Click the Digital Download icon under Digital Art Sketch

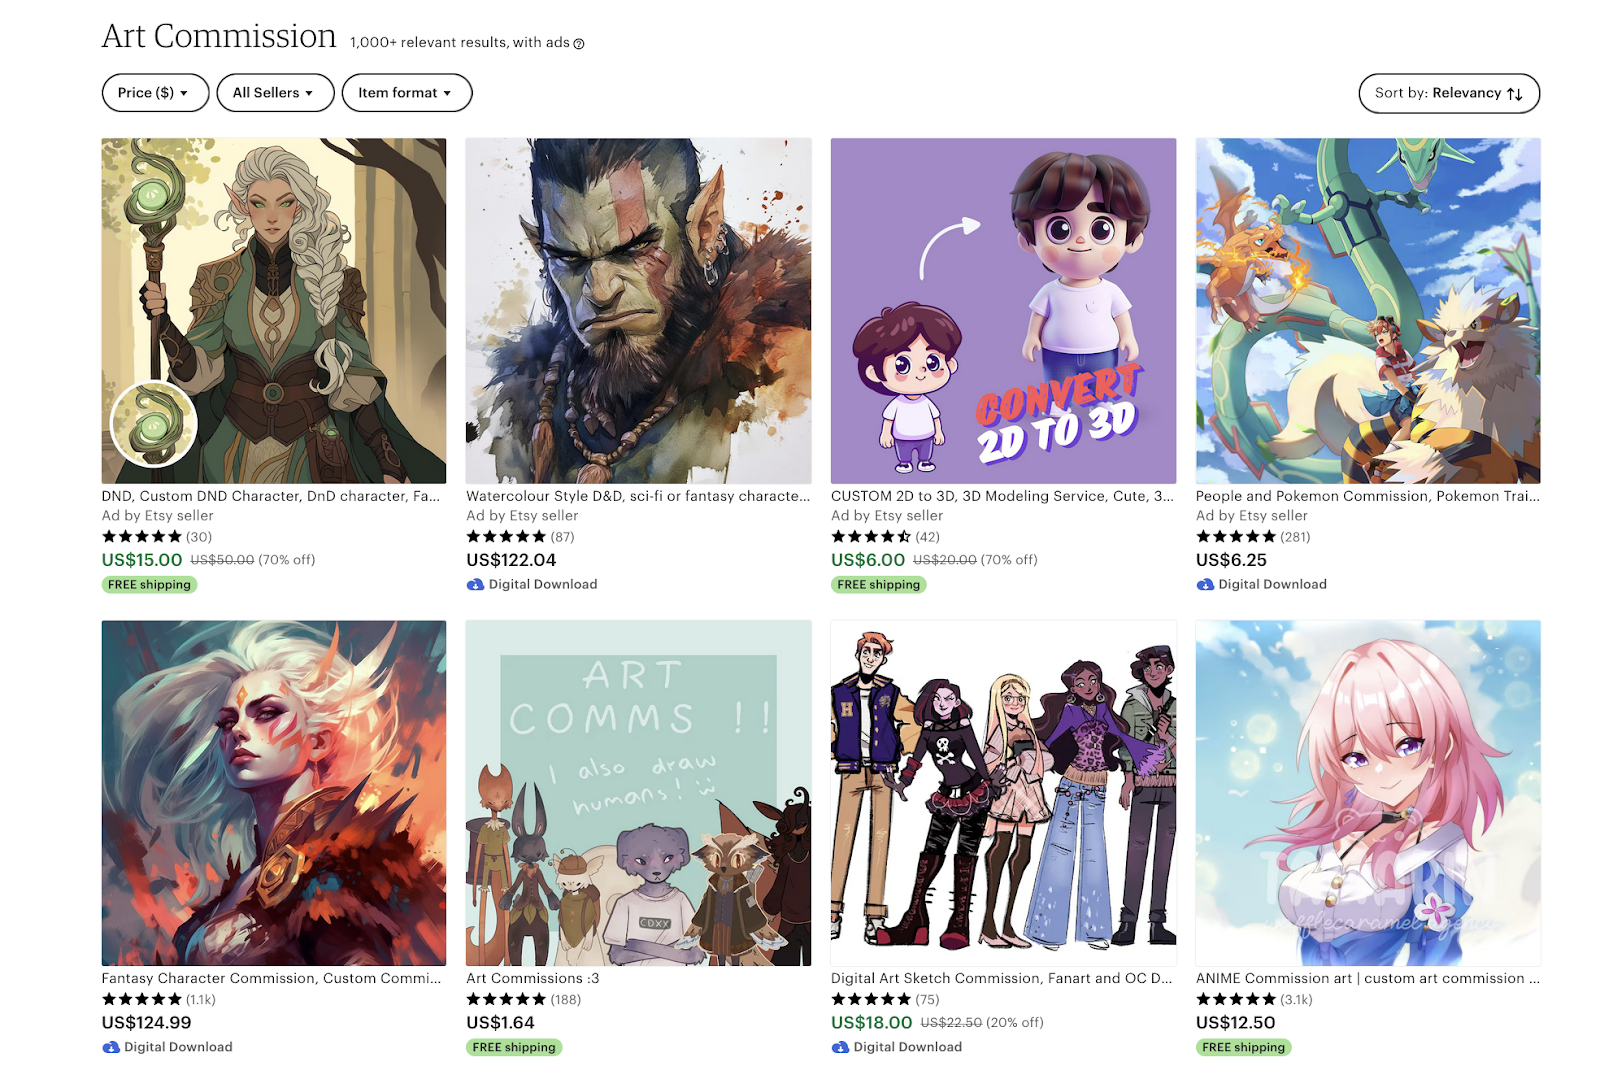pos(840,1047)
